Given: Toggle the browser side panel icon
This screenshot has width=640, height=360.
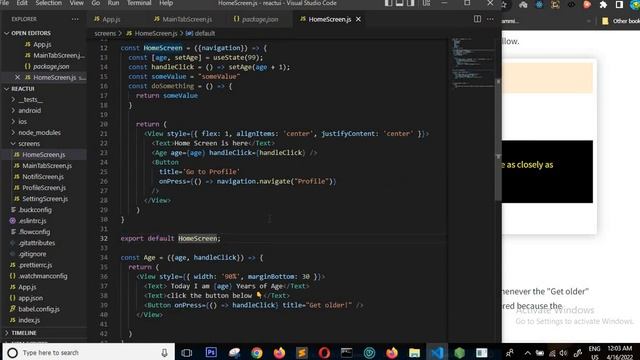Looking at the screenshot, I should point(619,4).
